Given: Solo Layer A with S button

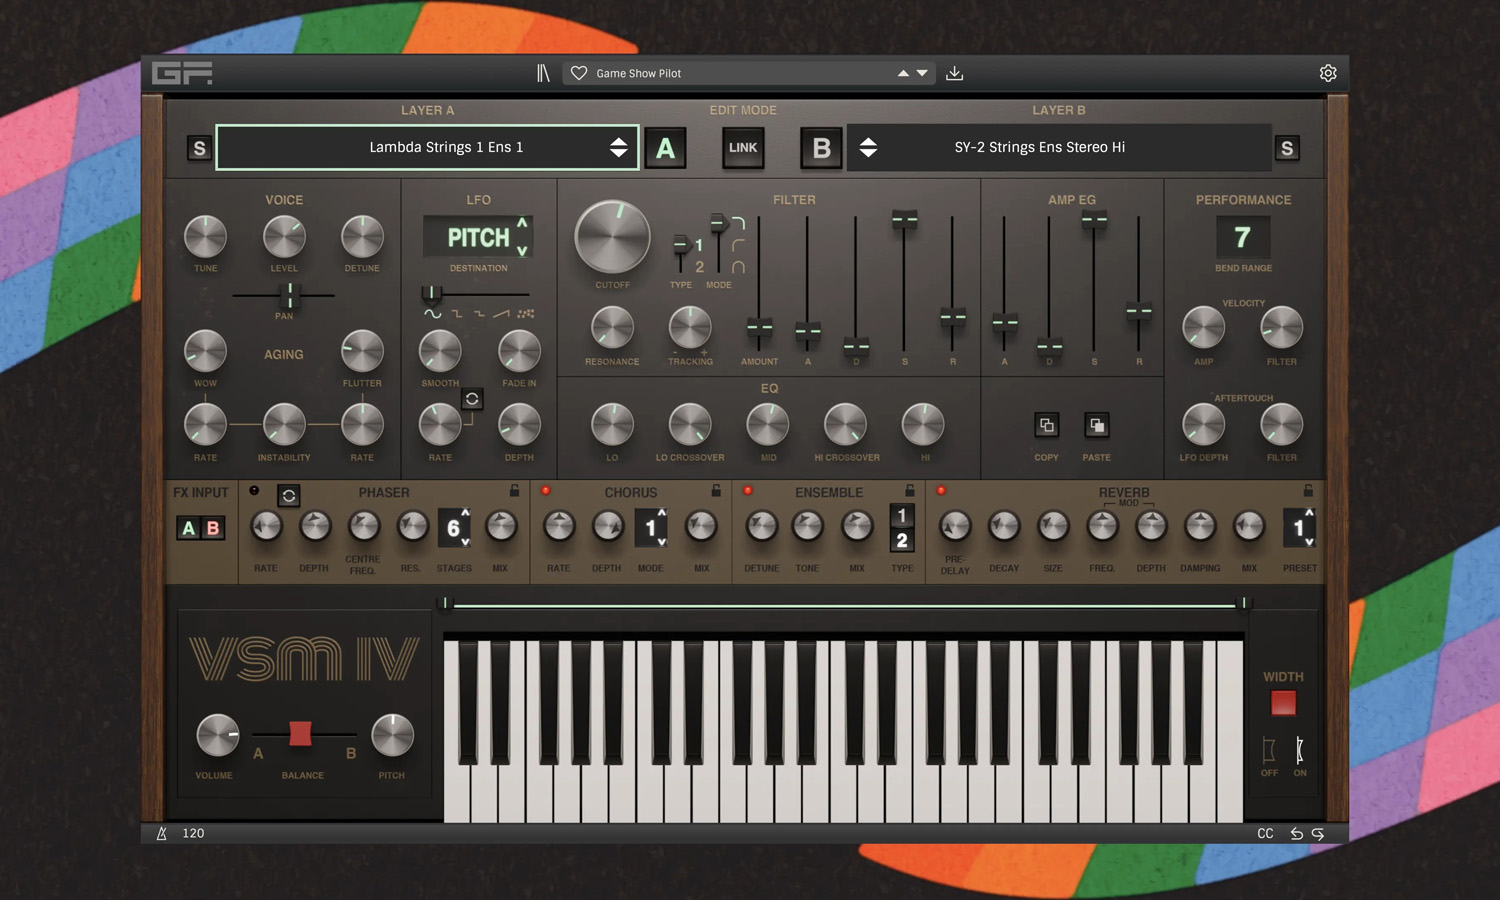Looking at the screenshot, I should (x=199, y=148).
